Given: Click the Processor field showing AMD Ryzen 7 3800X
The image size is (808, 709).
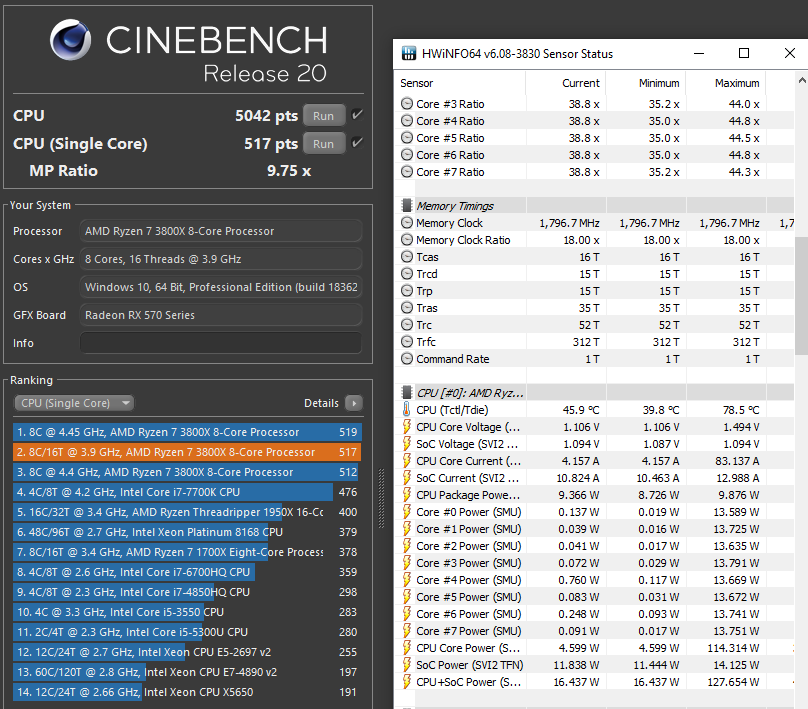Looking at the screenshot, I should (221, 231).
